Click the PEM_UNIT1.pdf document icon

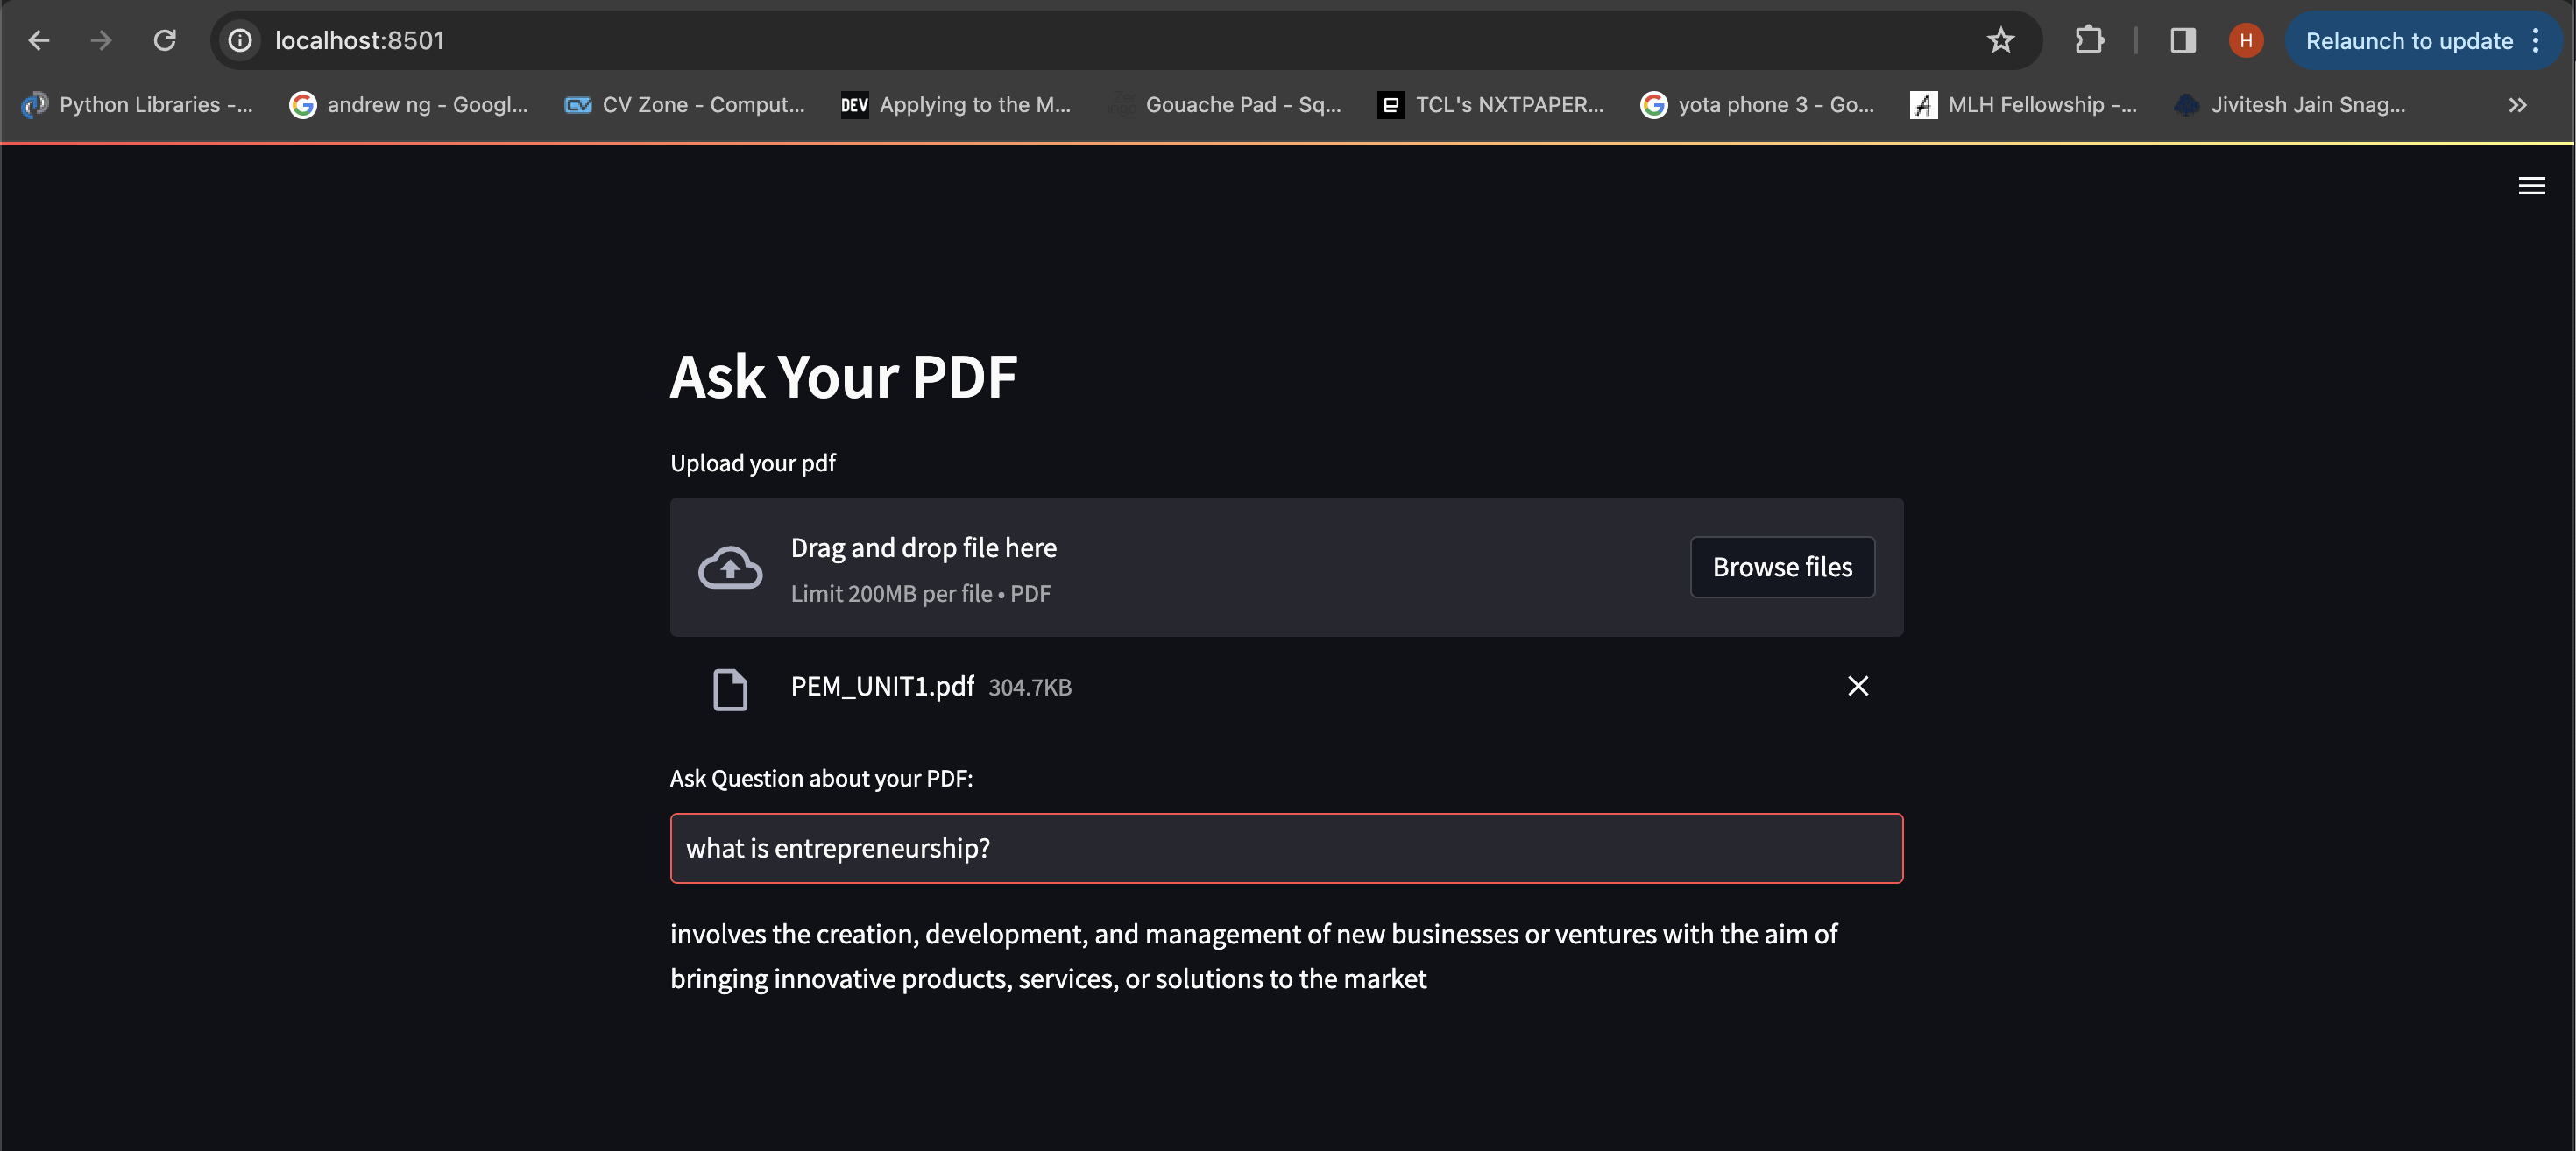point(729,689)
